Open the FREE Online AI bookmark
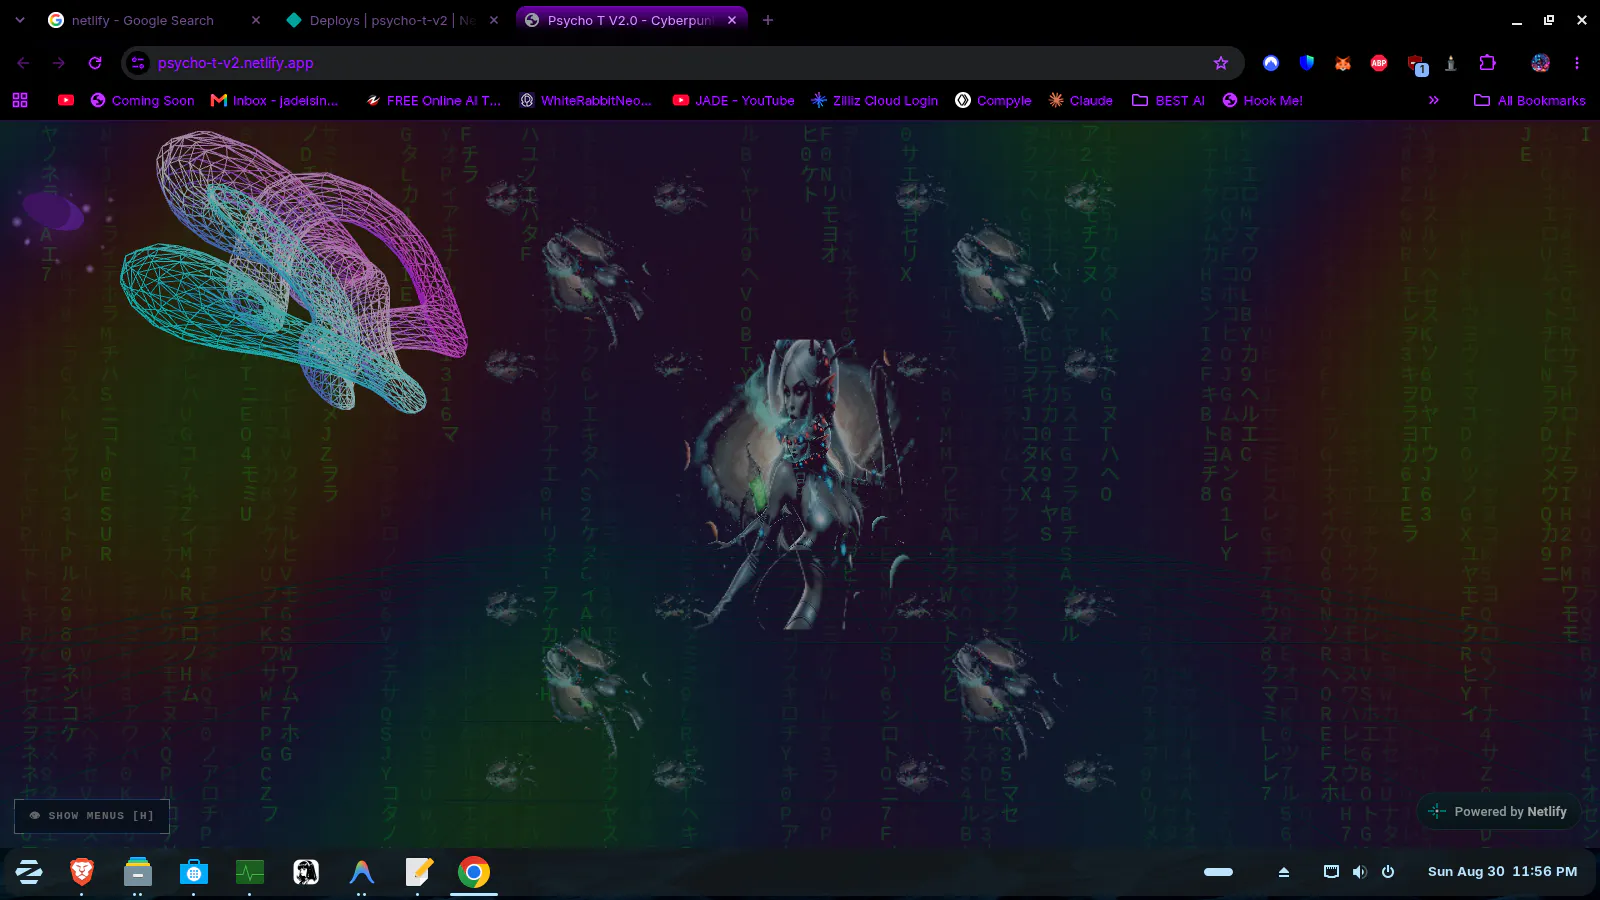This screenshot has height=900, width=1600. click(434, 100)
